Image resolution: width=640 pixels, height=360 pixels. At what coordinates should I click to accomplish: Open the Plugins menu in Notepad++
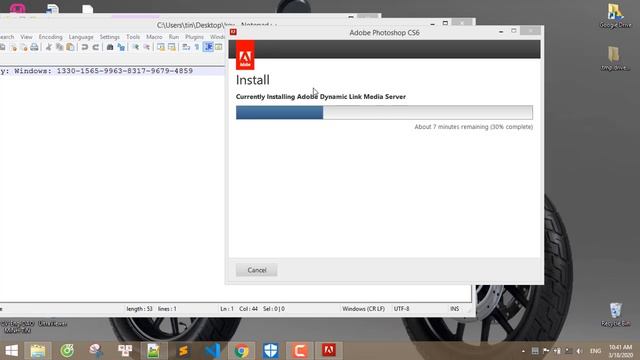(194, 37)
